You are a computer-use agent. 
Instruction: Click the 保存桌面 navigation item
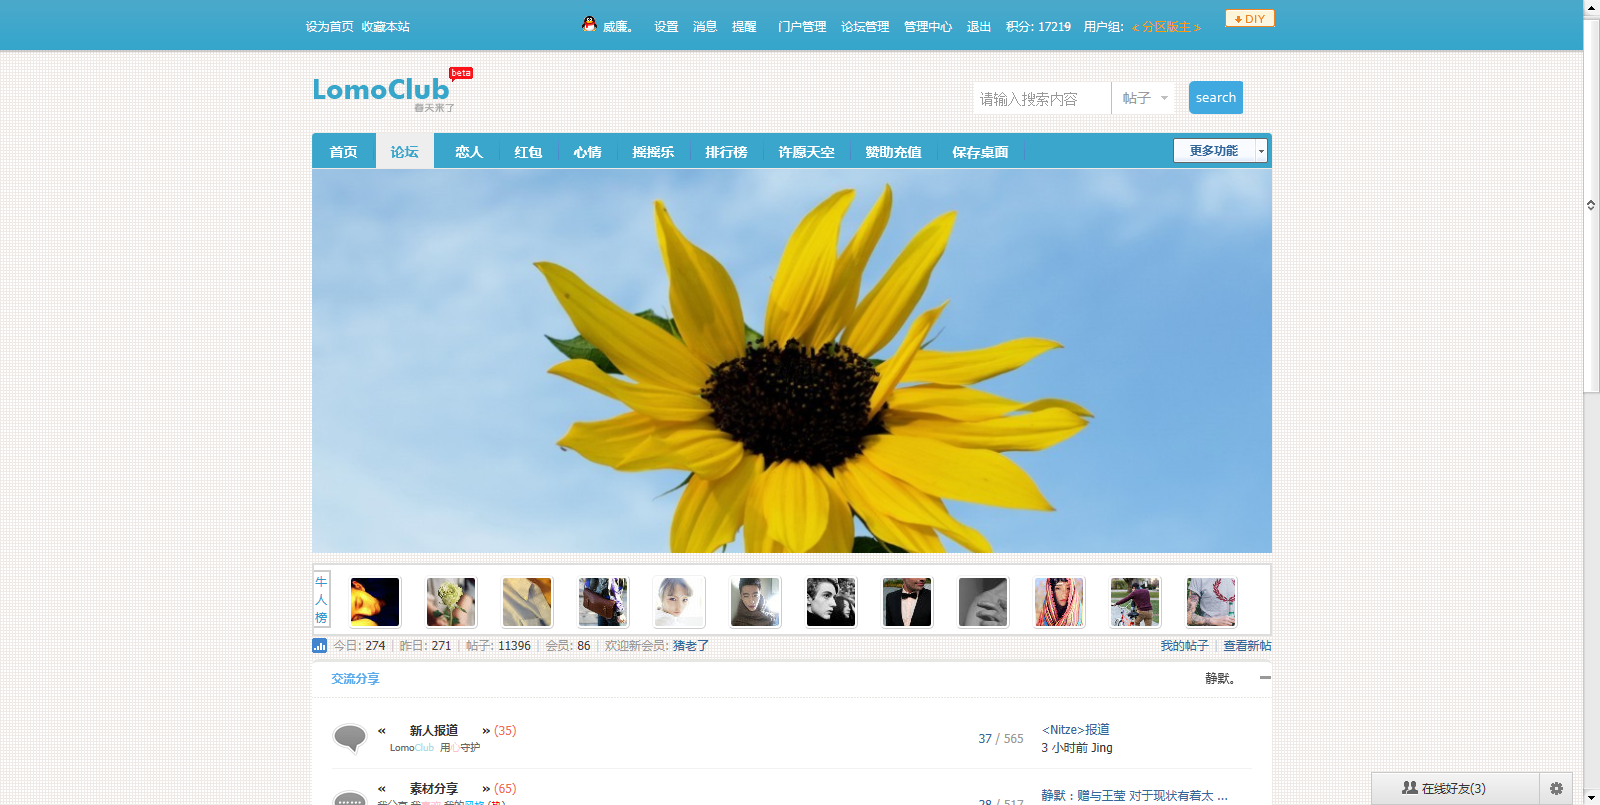980,152
